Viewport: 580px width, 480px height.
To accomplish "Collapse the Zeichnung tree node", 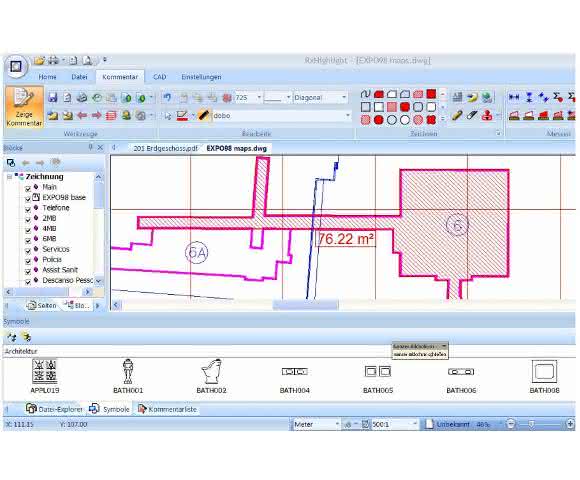I will coord(10,177).
